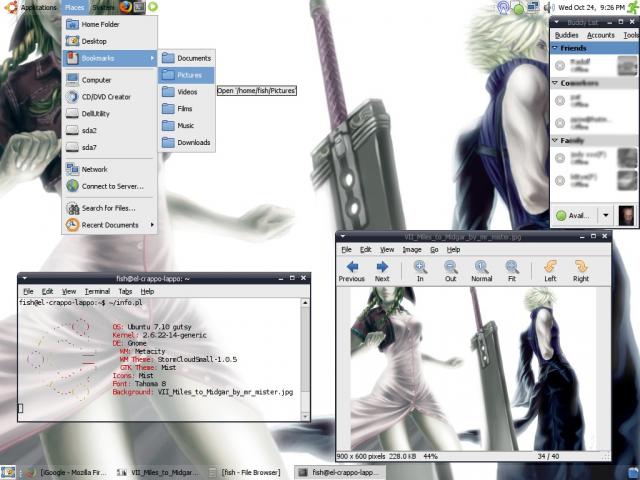
Task: Open Network locations
Action: pos(109,169)
